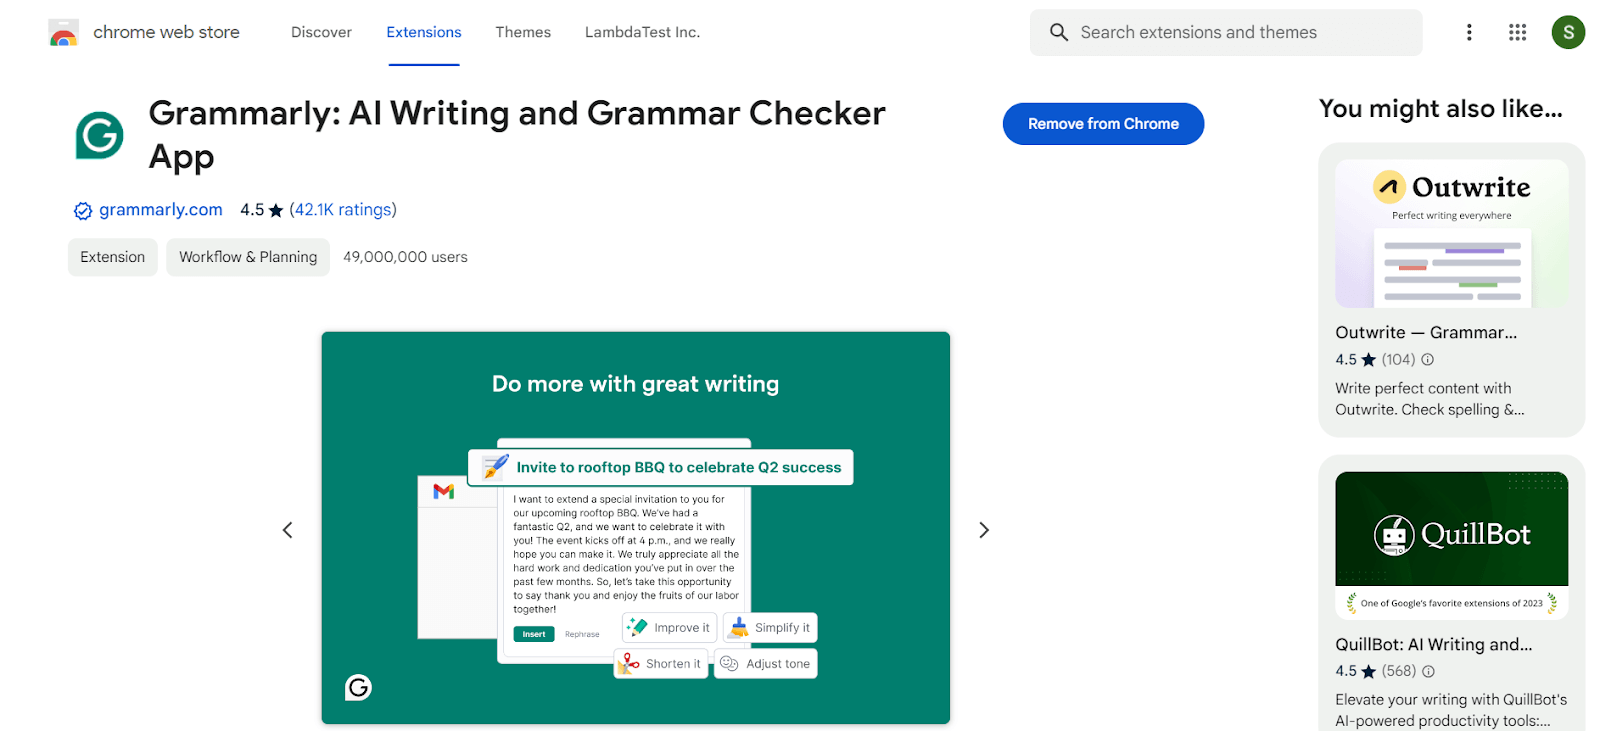Click the search magnifier icon

click(1058, 32)
